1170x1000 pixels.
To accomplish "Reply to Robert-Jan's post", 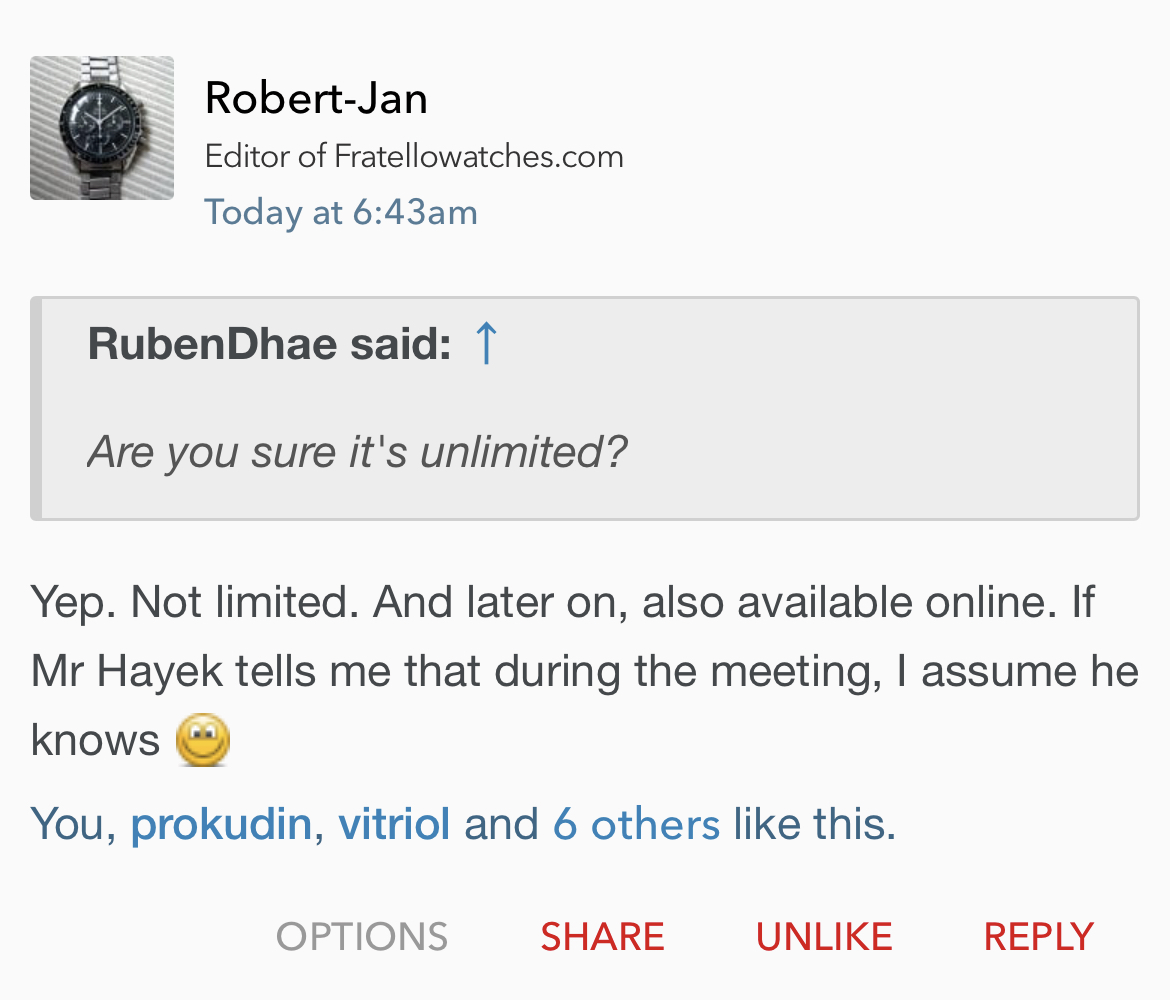I will 1038,937.
